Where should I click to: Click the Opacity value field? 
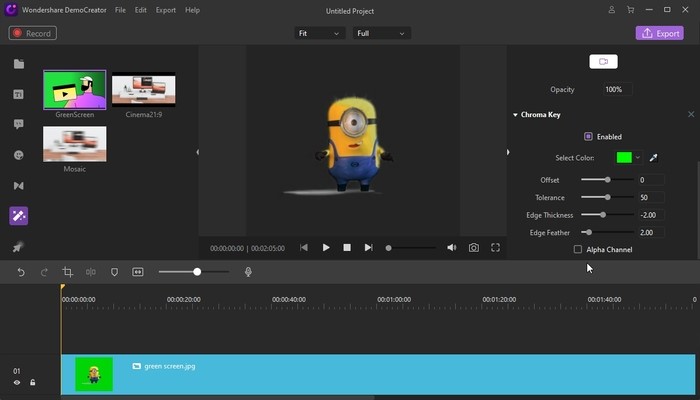(x=618, y=89)
